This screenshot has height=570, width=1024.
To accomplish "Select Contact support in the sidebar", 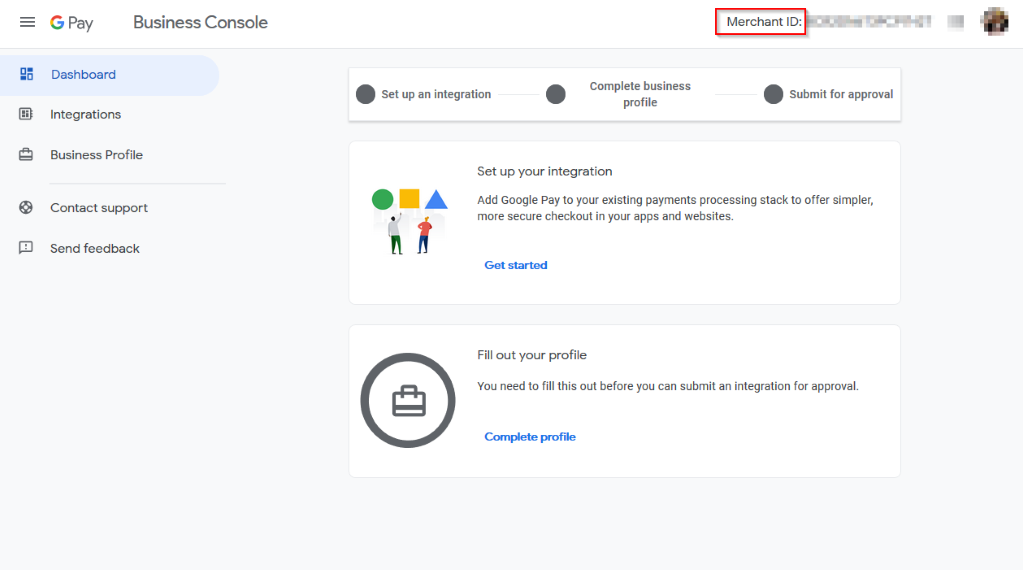I will pyautogui.click(x=99, y=208).
